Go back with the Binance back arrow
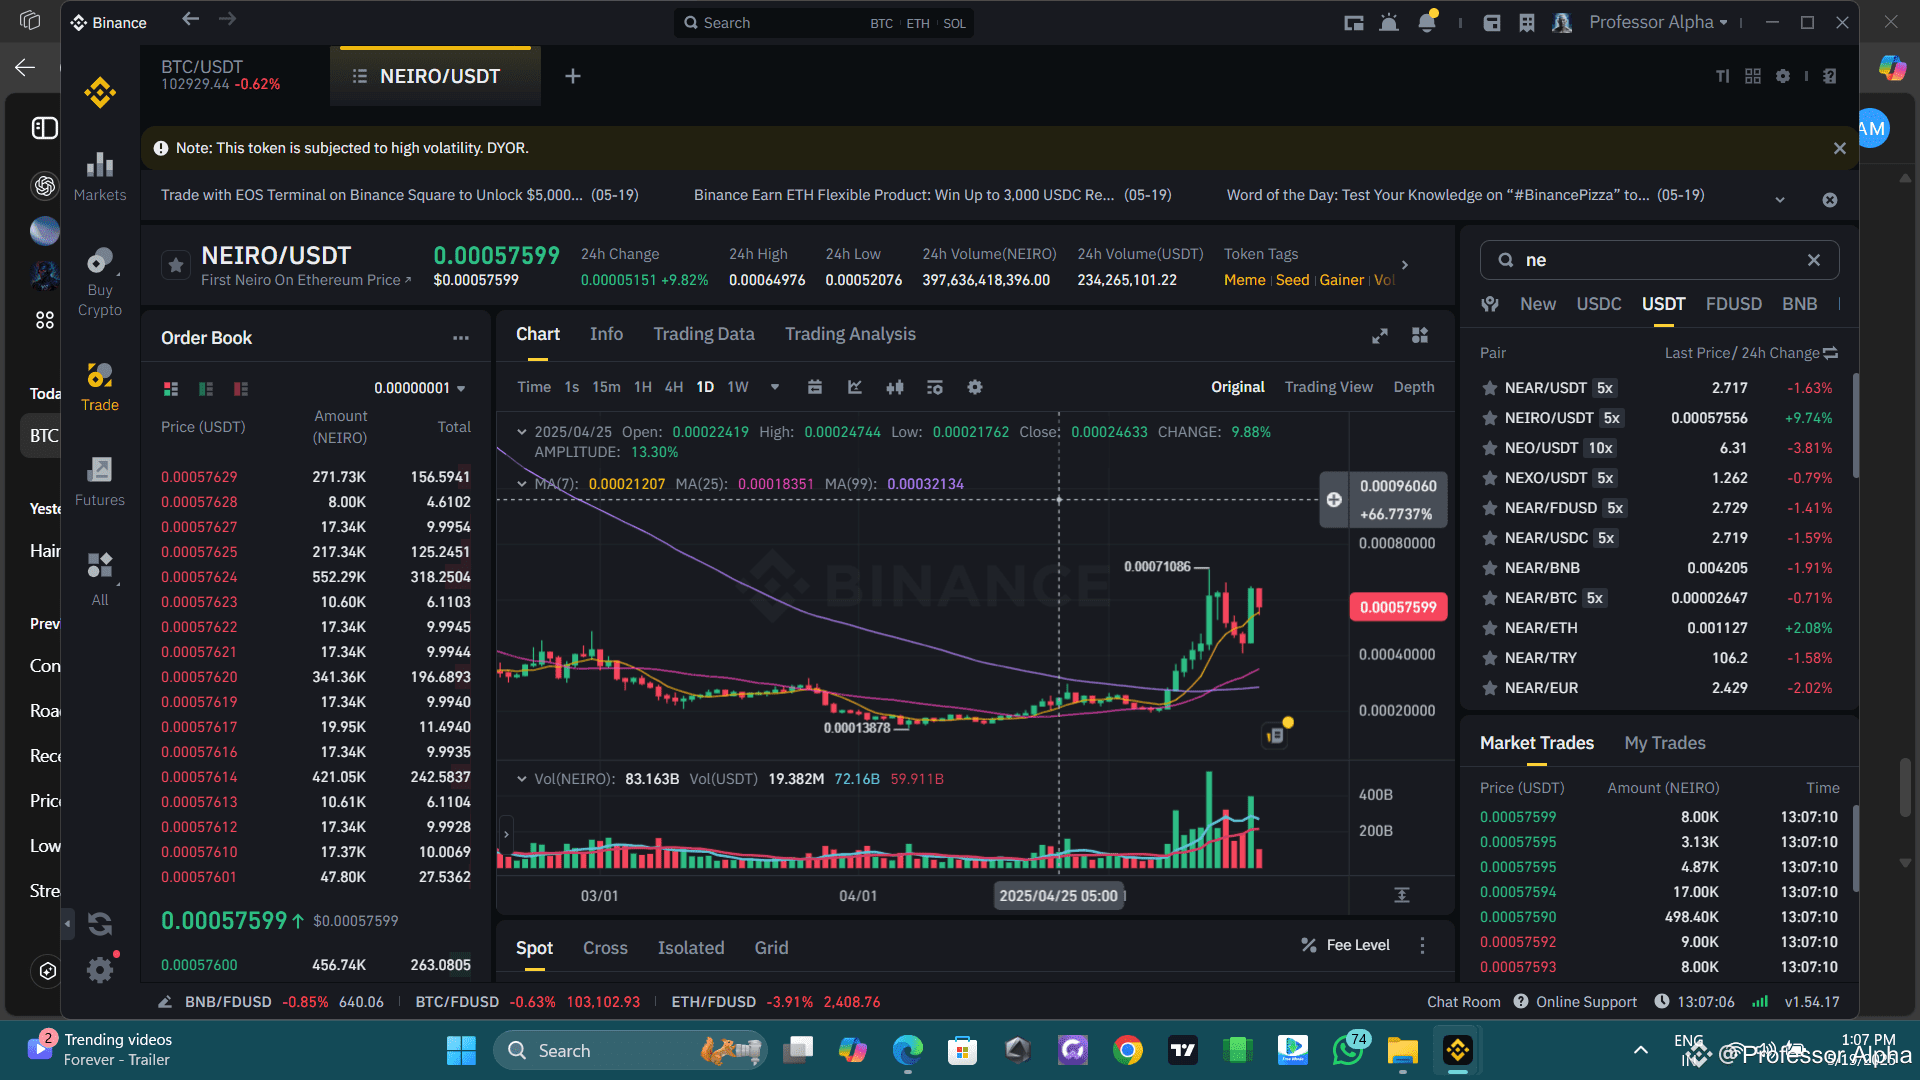1920x1080 pixels. point(190,19)
